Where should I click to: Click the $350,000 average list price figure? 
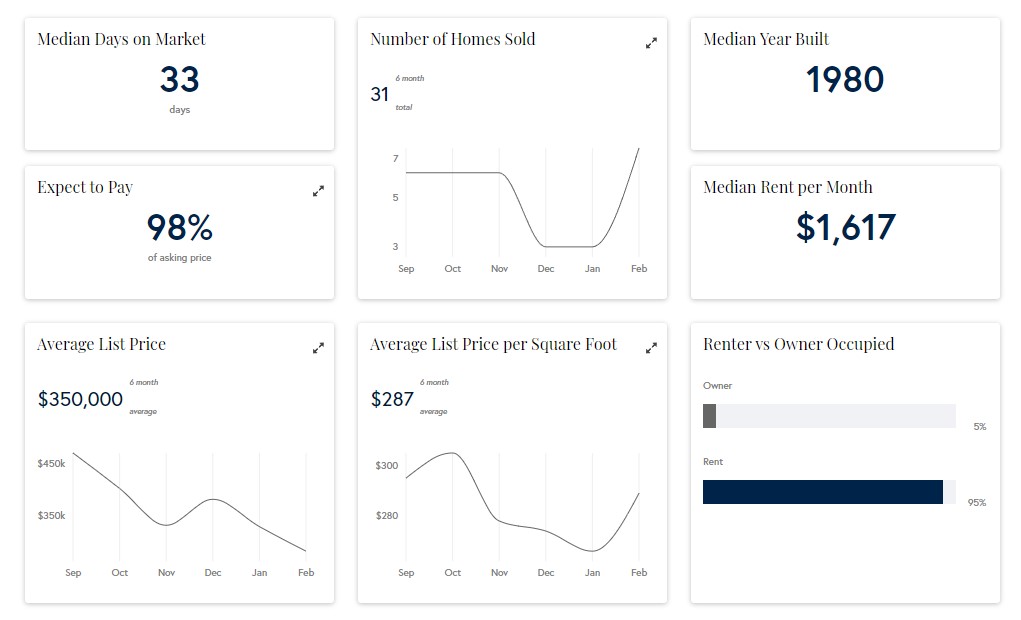80,399
